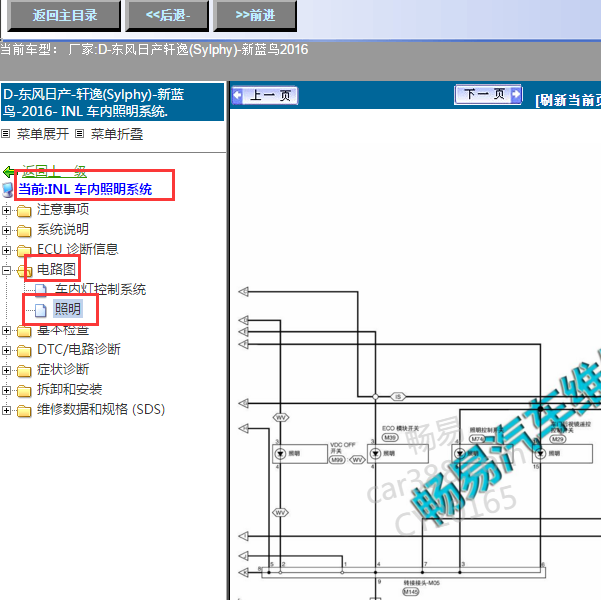This screenshot has width=601, height=600.
Task: Click the 返回主目录 button
Action: click(x=64, y=16)
